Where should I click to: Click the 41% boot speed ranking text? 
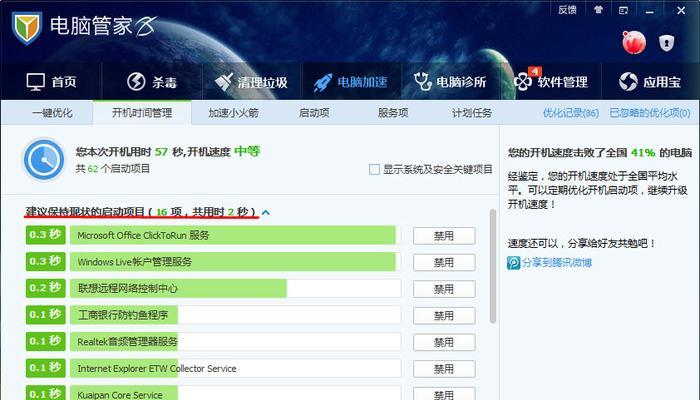click(x=643, y=153)
